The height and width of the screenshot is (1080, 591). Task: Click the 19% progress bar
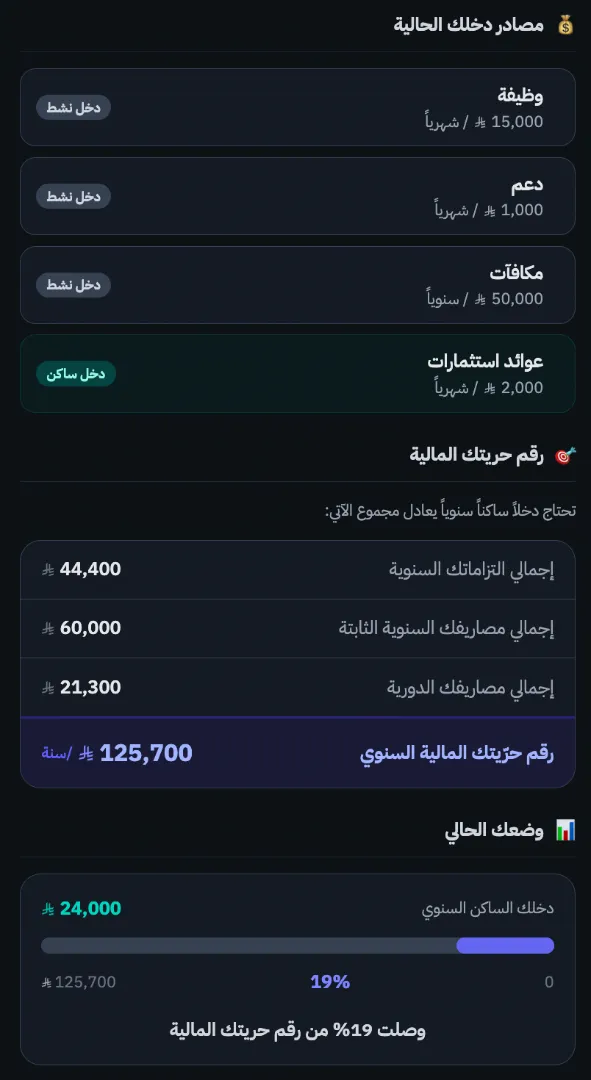296,944
